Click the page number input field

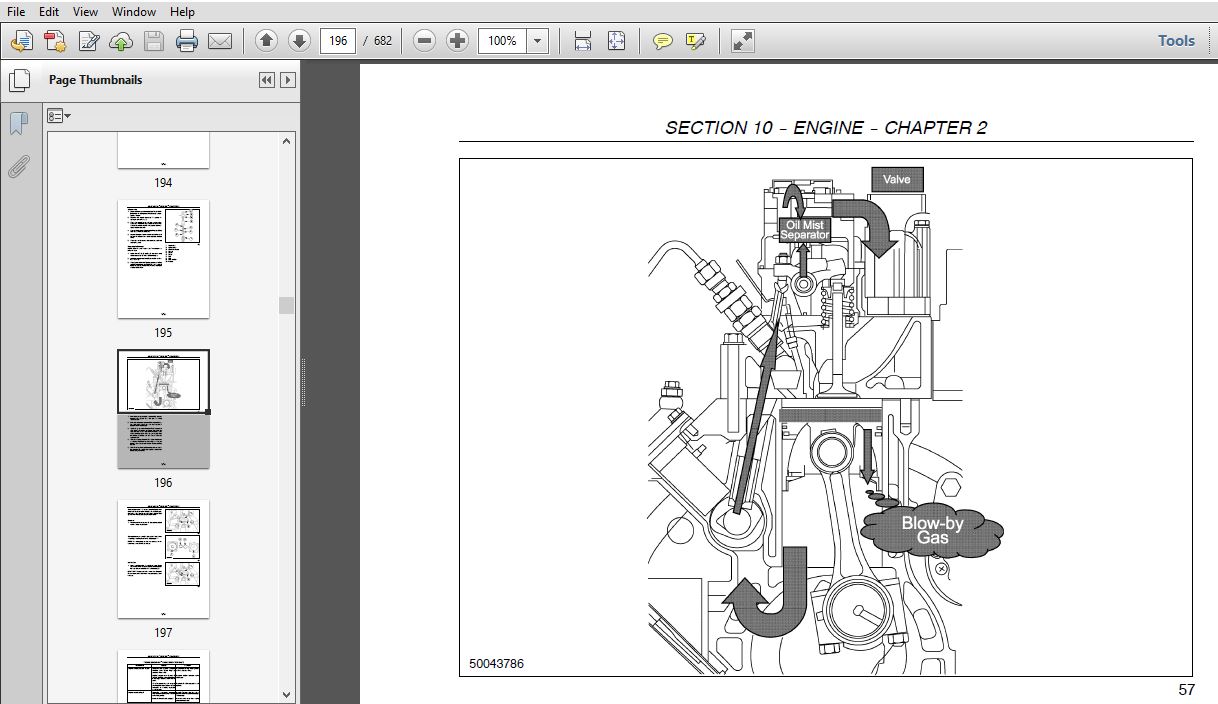pyautogui.click(x=339, y=41)
